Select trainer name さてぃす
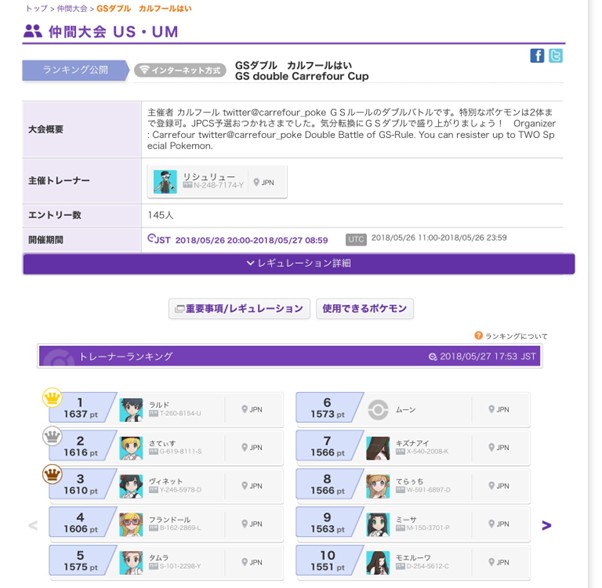Screen dimensions: 602x588 162,443
